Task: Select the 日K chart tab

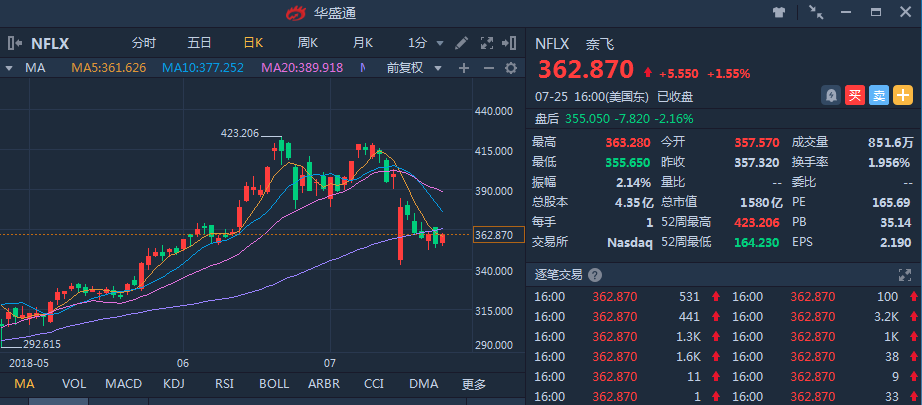Action: (253, 43)
